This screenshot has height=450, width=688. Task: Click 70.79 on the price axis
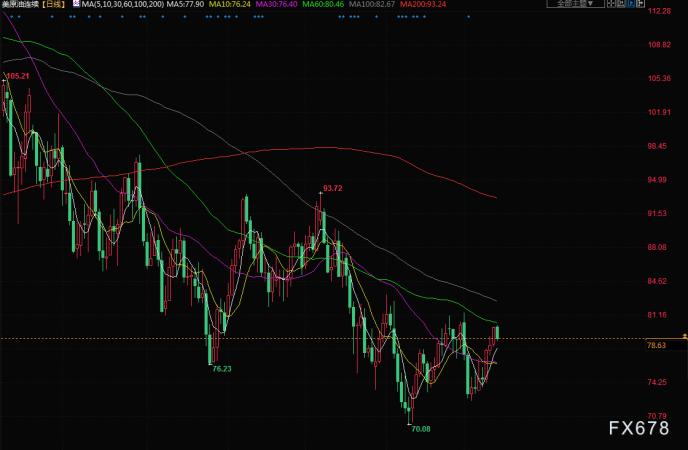point(657,416)
